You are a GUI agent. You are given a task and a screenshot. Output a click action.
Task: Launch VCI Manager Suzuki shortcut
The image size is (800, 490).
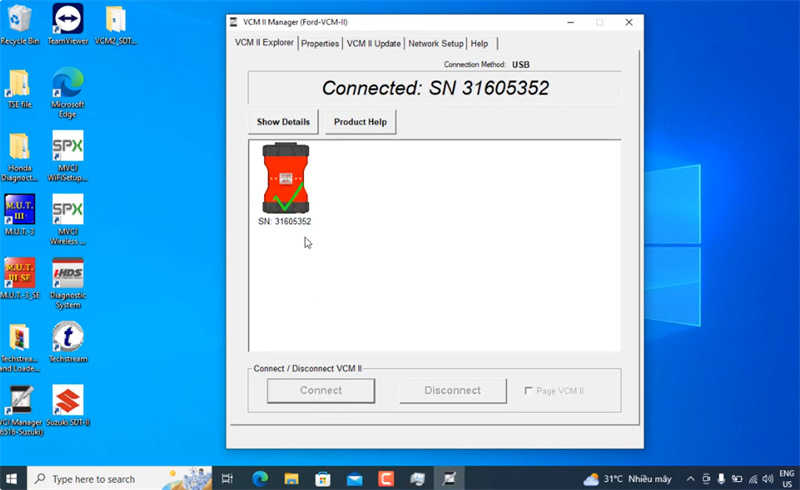click(x=20, y=411)
